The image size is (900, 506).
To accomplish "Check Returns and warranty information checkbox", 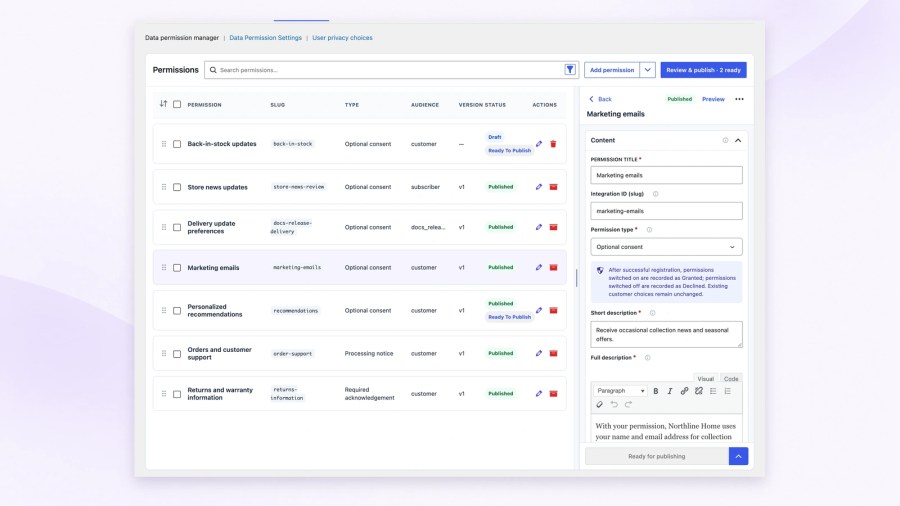I will pos(177,394).
